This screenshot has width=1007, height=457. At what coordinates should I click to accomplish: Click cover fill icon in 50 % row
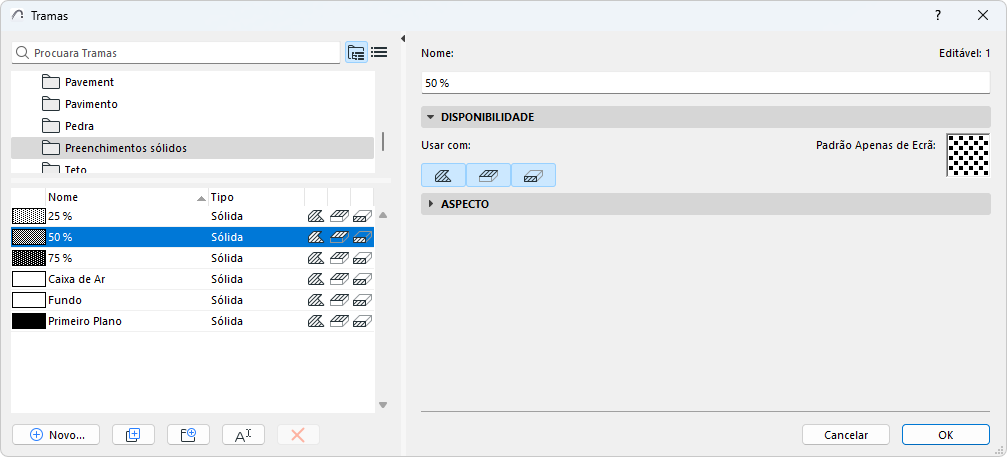[x=339, y=237]
